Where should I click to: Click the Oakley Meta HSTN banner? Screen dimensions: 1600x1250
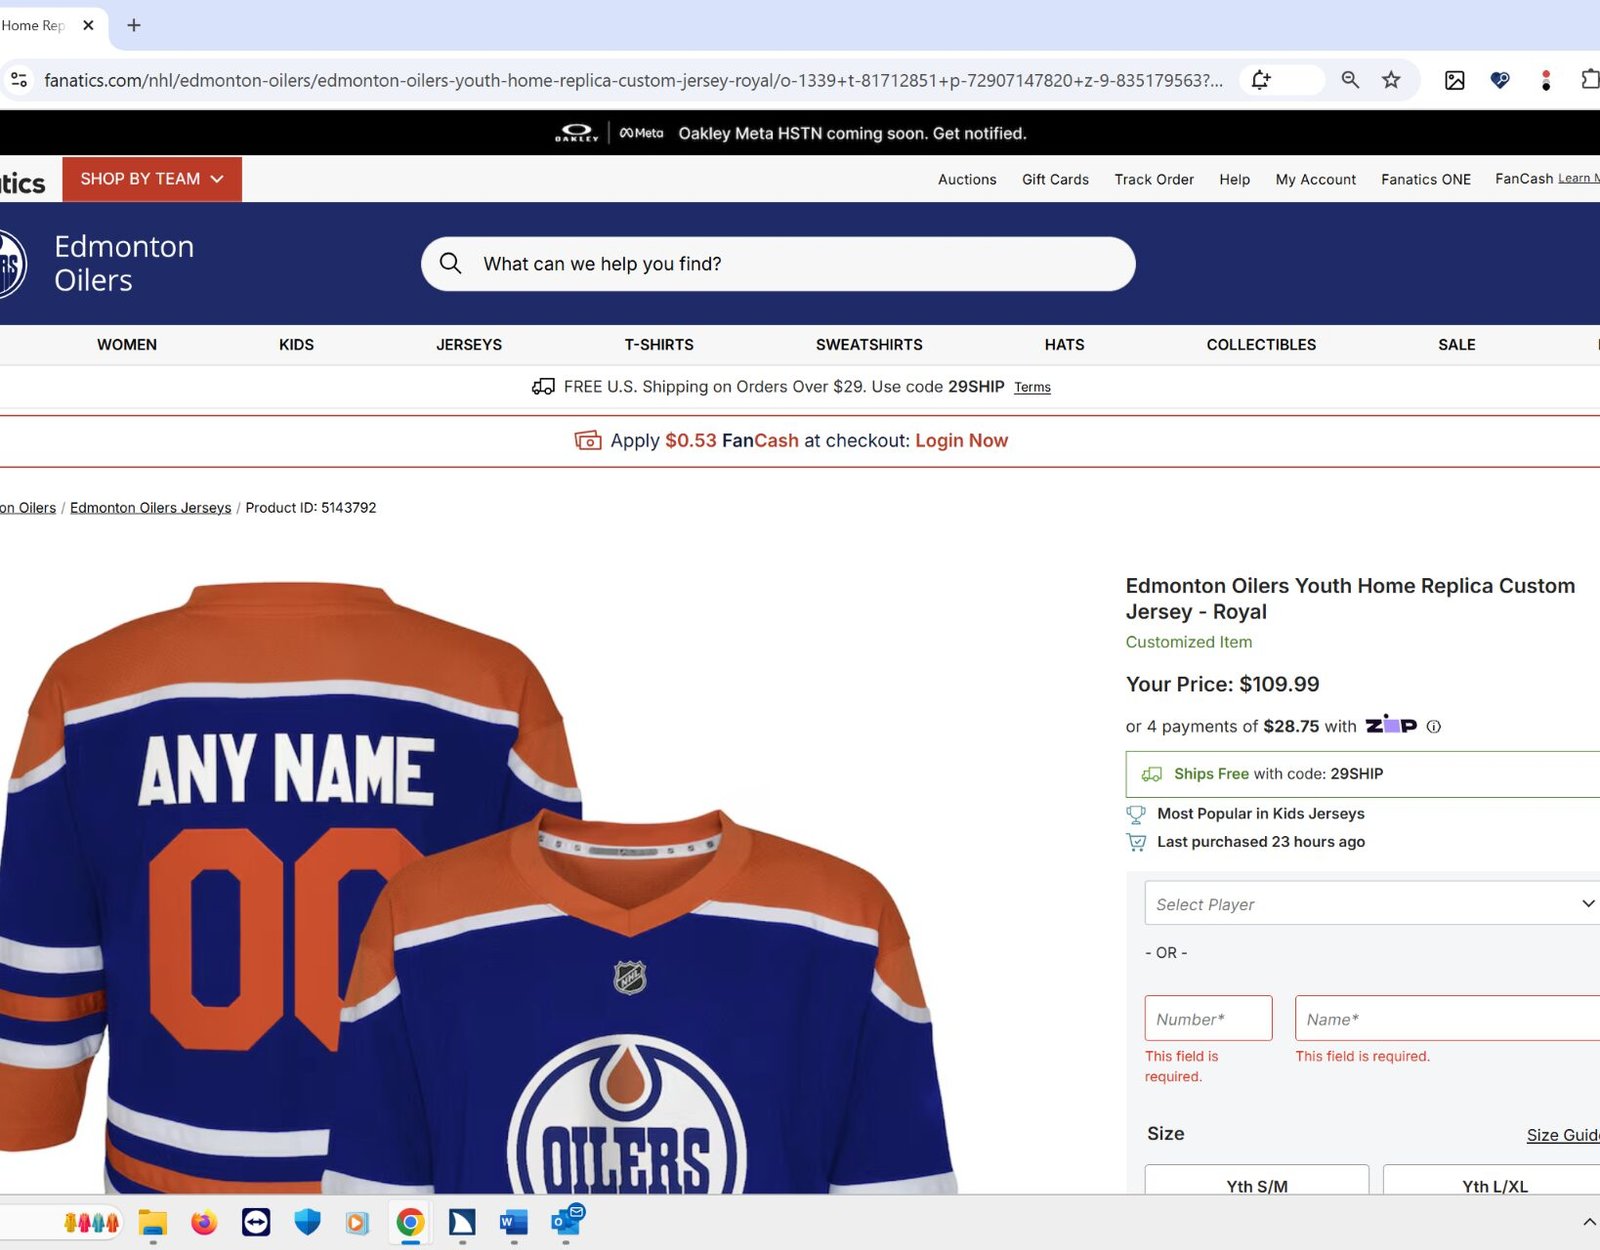(x=790, y=133)
